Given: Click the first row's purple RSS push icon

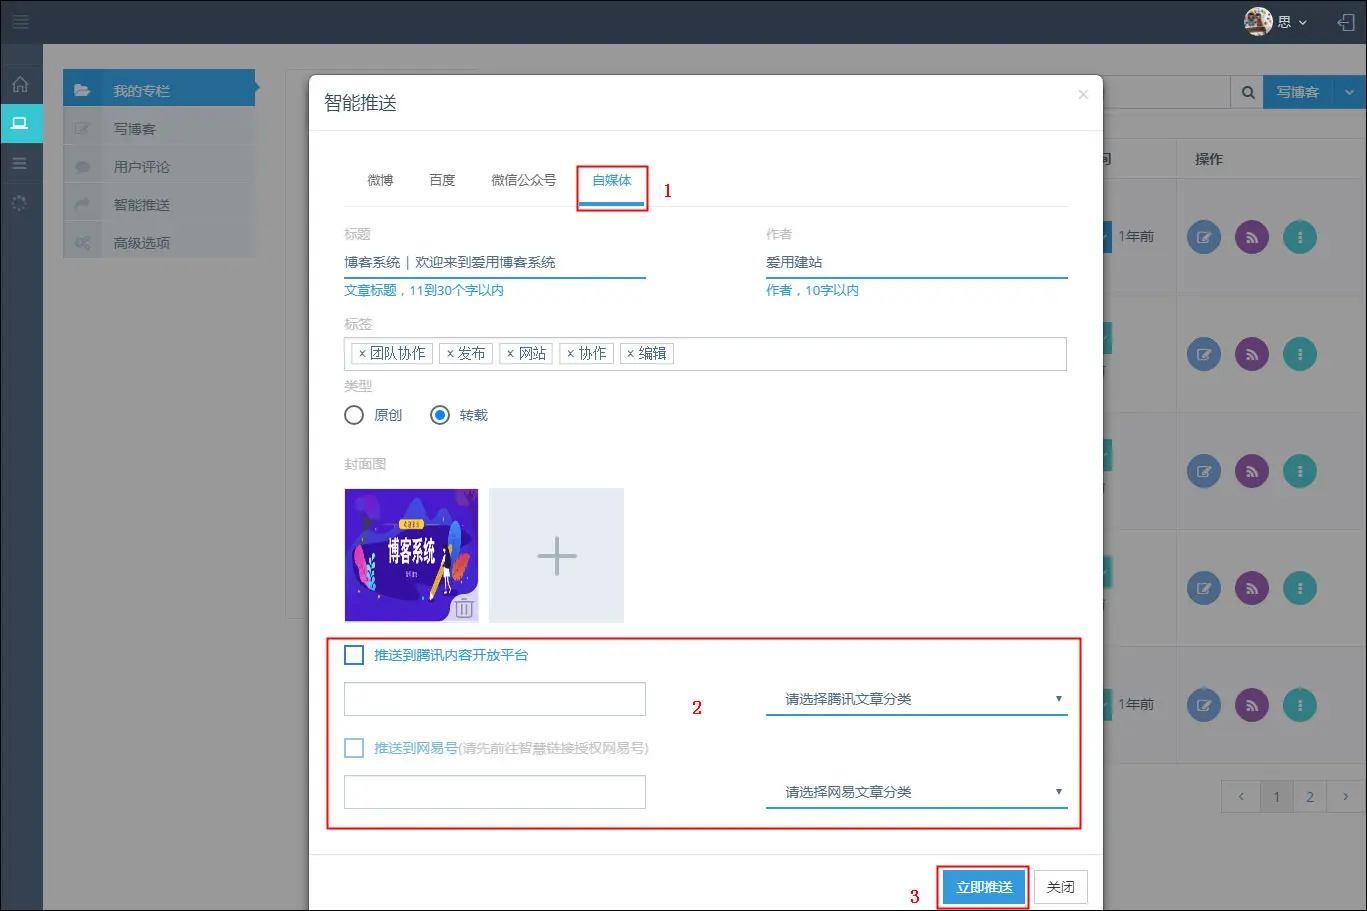Looking at the screenshot, I should (x=1251, y=237).
